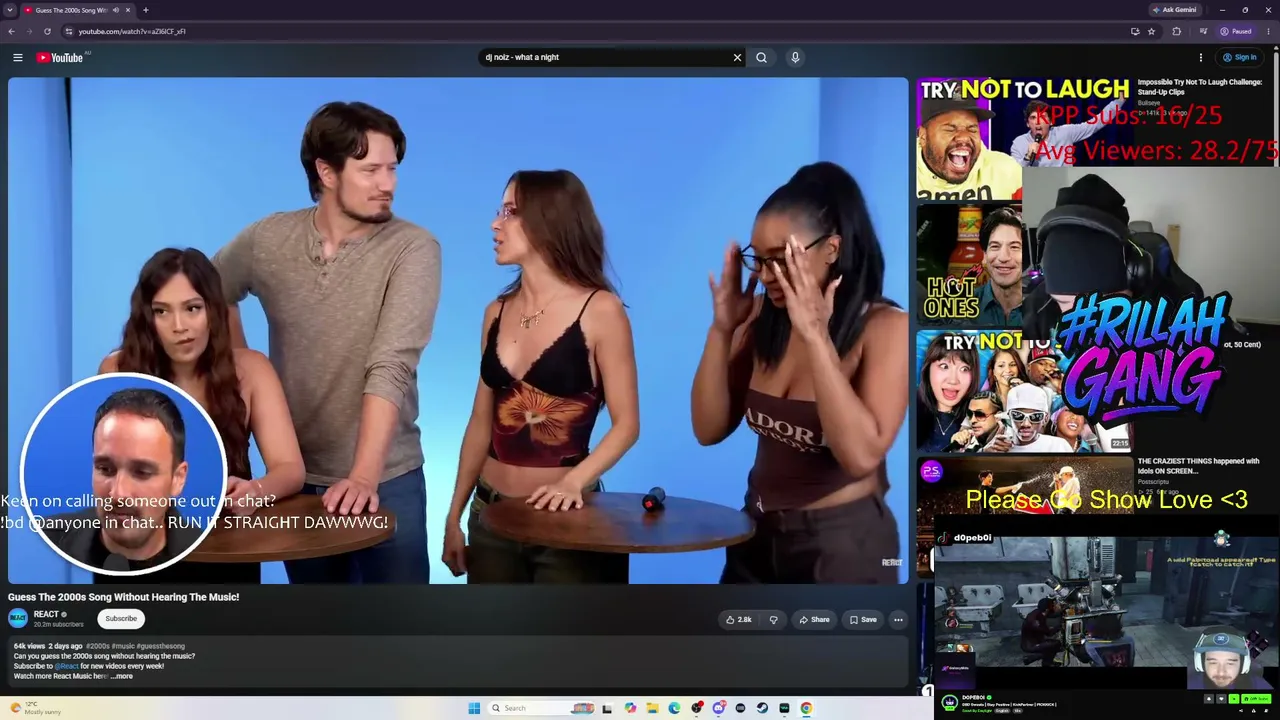The width and height of the screenshot is (1280, 720).
Task: Open Steam from the taskbar
Action: click(x=762, y=708)
